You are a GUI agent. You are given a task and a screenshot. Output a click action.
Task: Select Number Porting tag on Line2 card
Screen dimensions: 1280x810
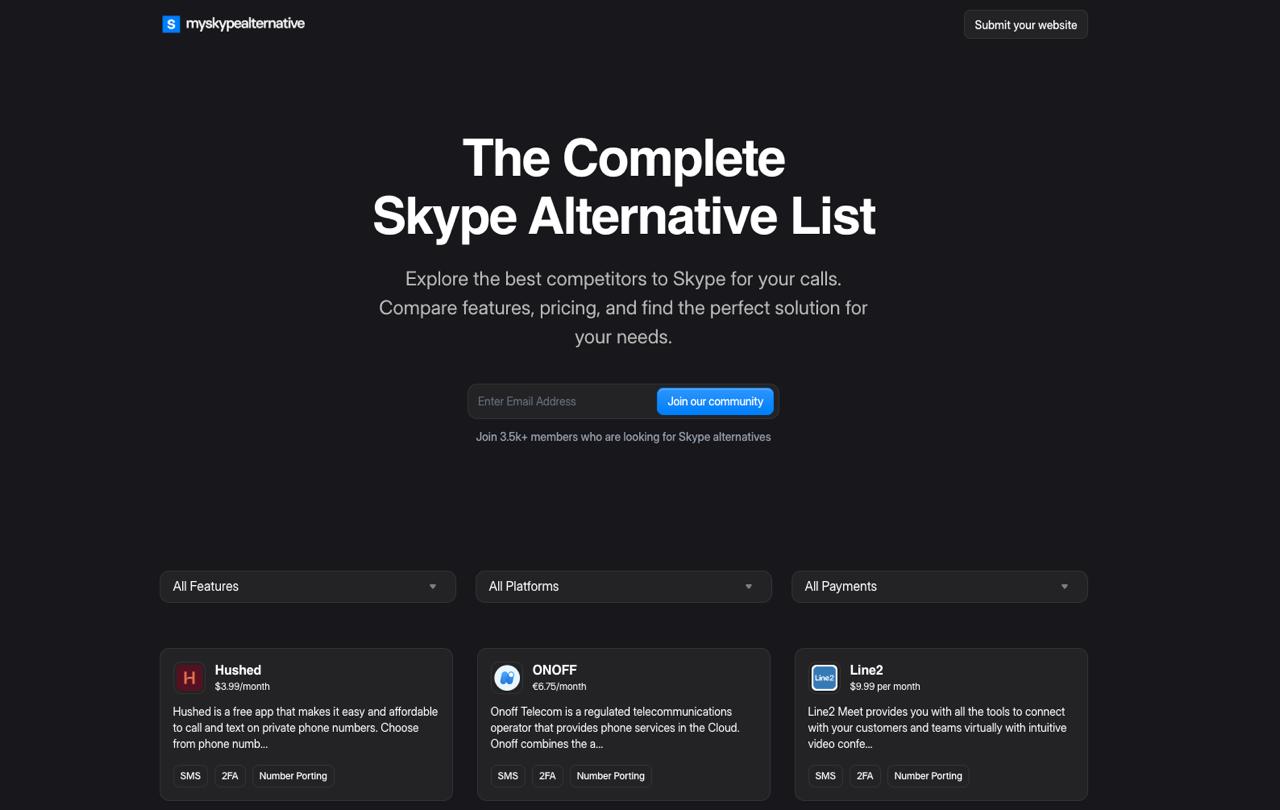(x=928, y=776)
